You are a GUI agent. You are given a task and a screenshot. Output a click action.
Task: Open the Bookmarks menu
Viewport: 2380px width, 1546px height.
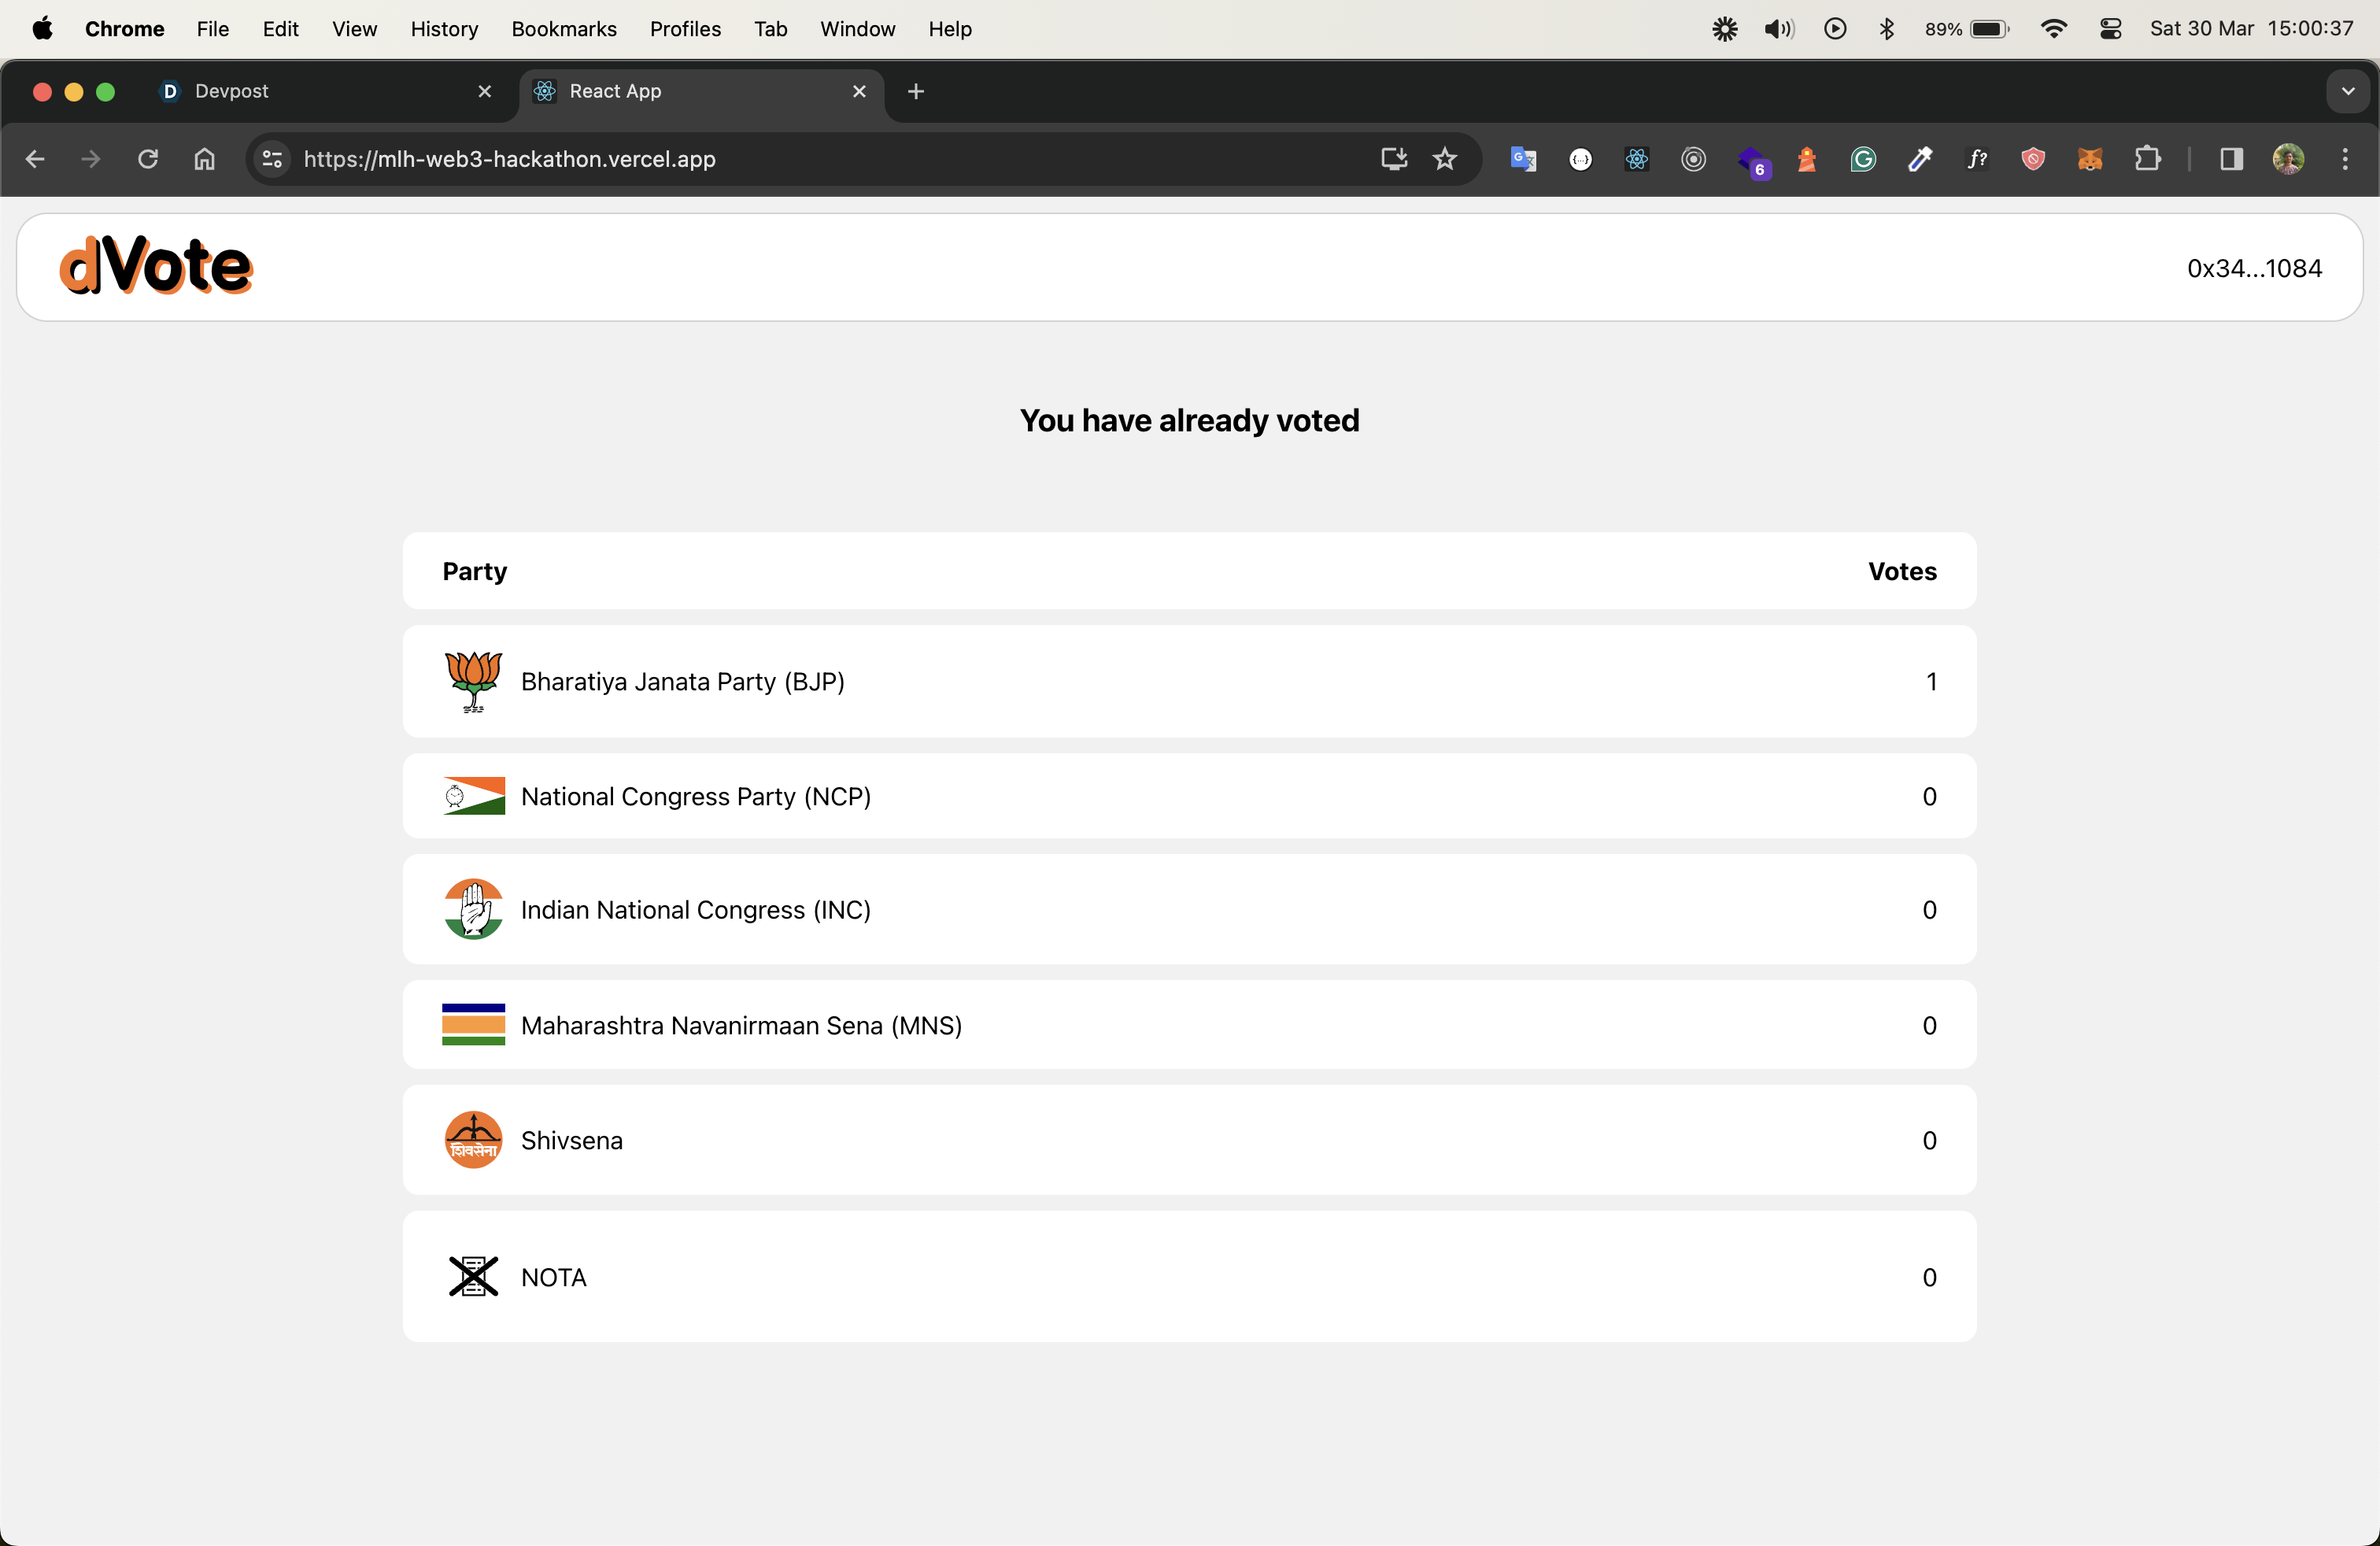click(563, 29)
